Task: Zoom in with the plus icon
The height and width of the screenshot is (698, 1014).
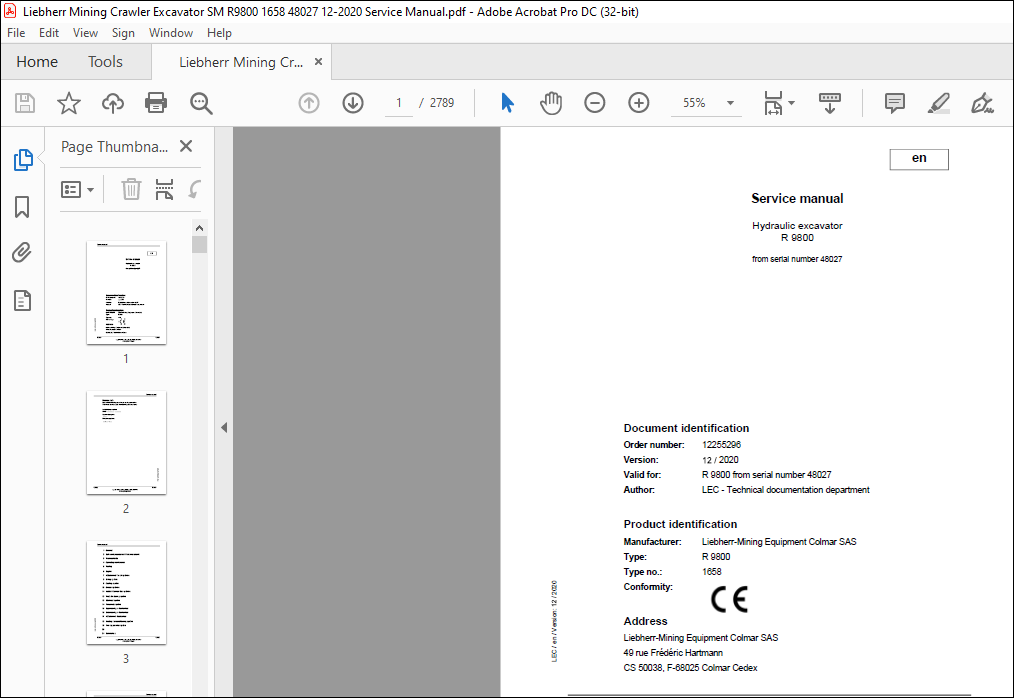Action: tap(639, 103)
